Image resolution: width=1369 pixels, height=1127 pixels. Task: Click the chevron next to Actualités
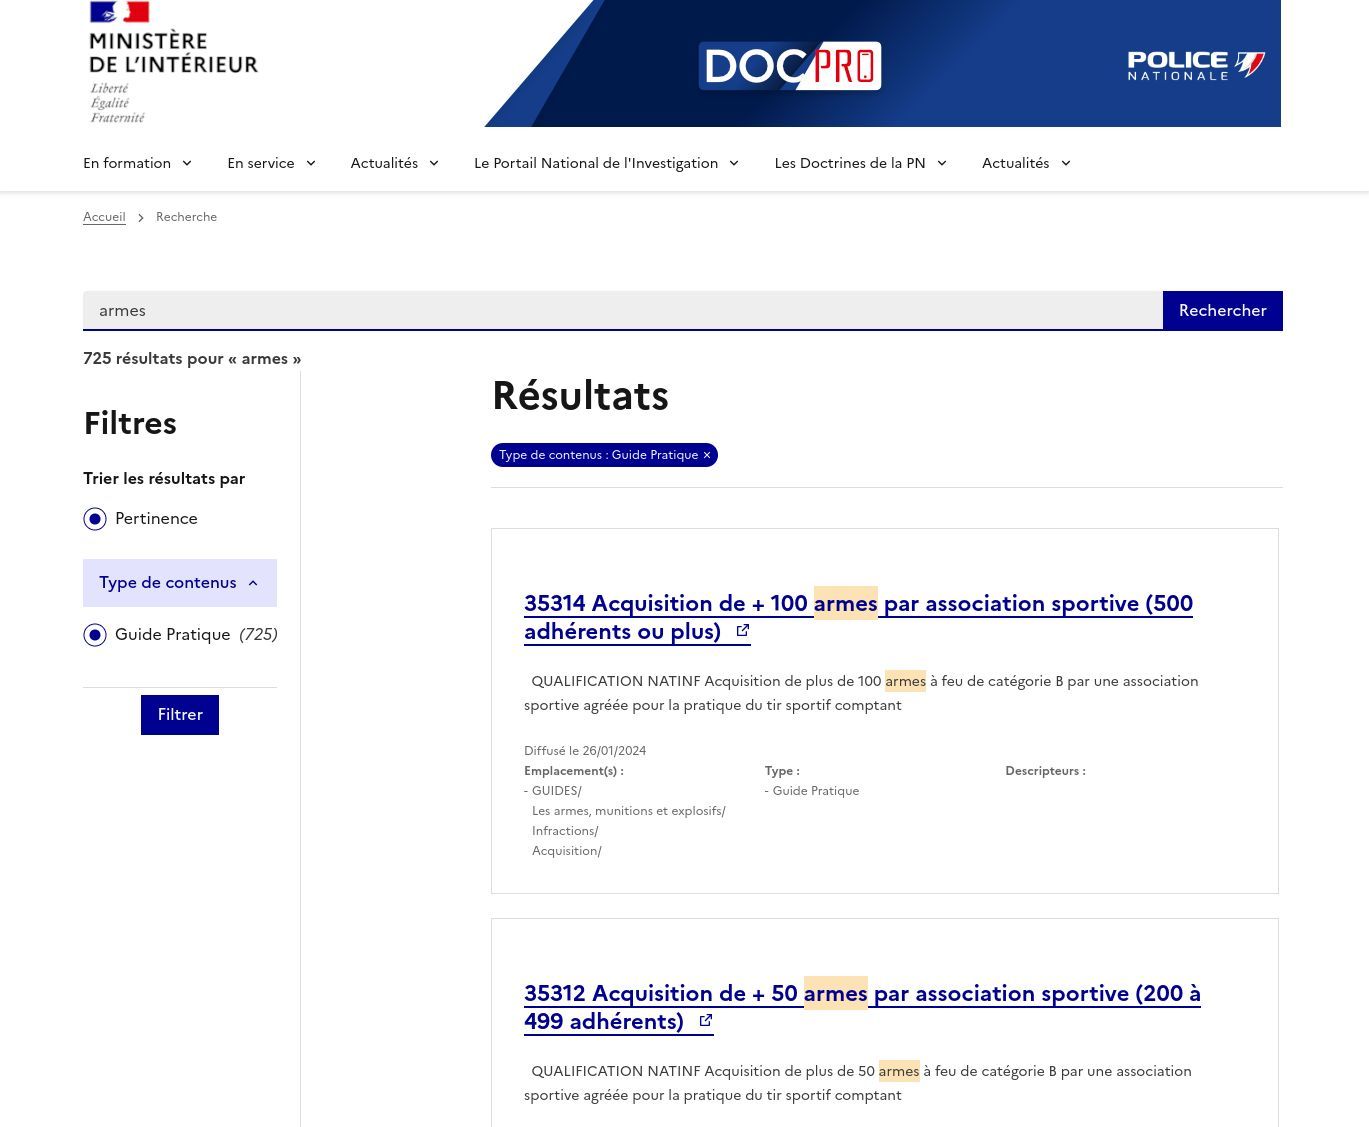click(433, 163)
